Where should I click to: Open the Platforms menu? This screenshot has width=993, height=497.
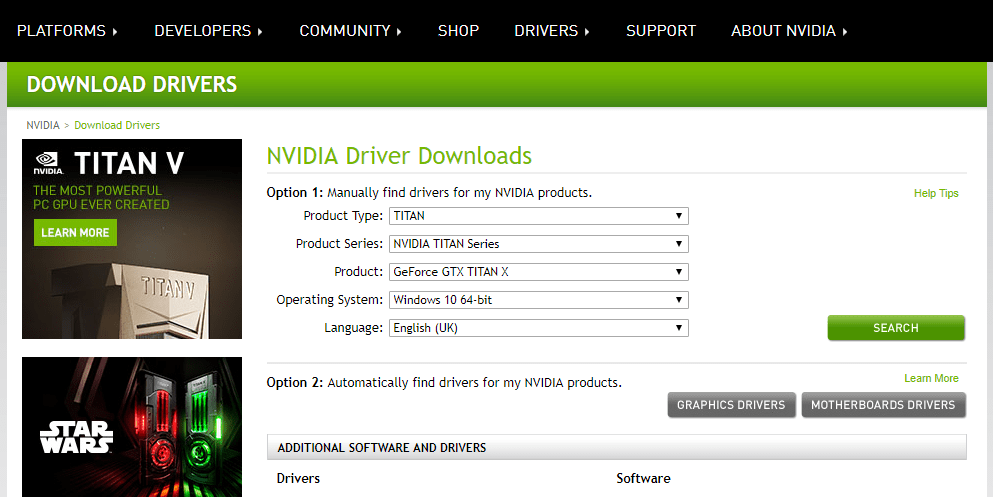click(67, 31)
